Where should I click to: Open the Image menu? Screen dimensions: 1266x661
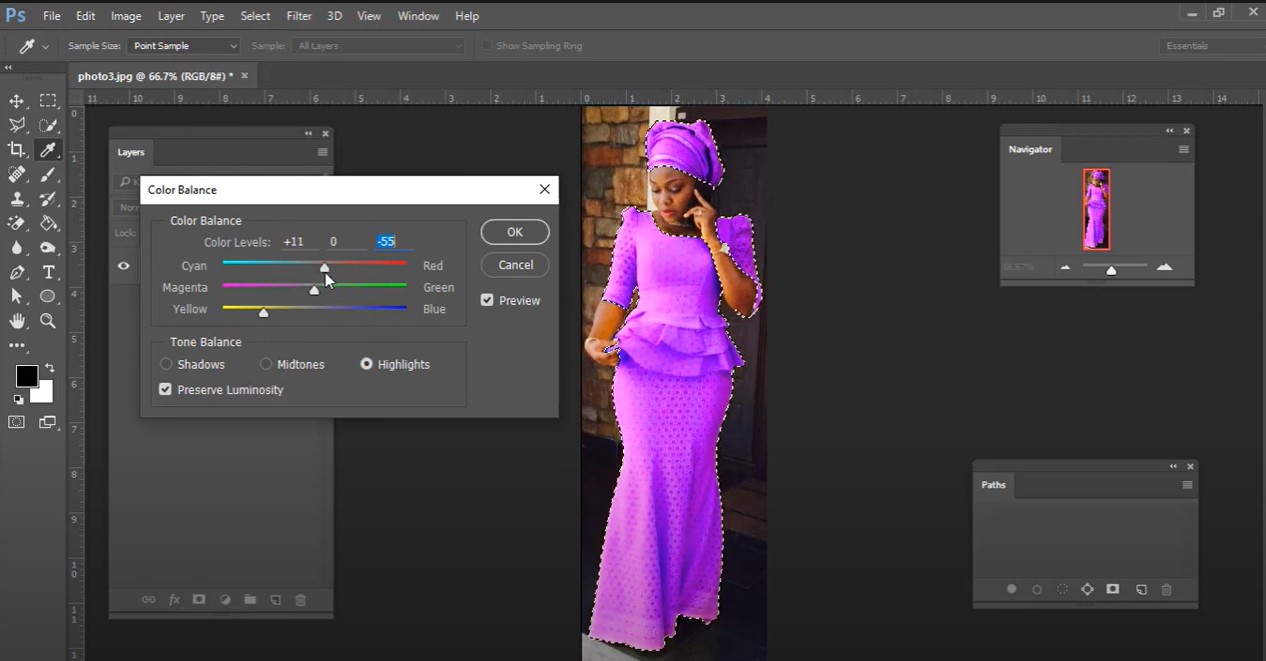tap(126, 16)
